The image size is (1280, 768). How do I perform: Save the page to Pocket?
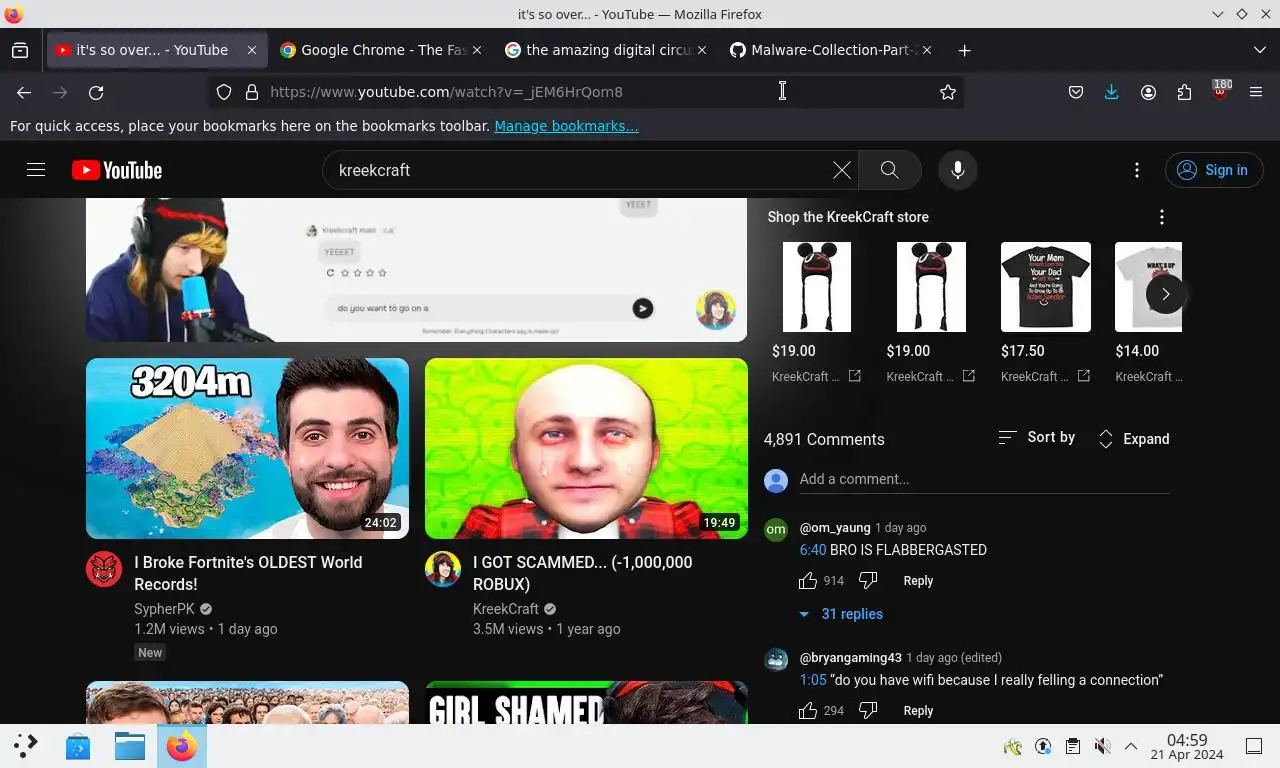1076,92
